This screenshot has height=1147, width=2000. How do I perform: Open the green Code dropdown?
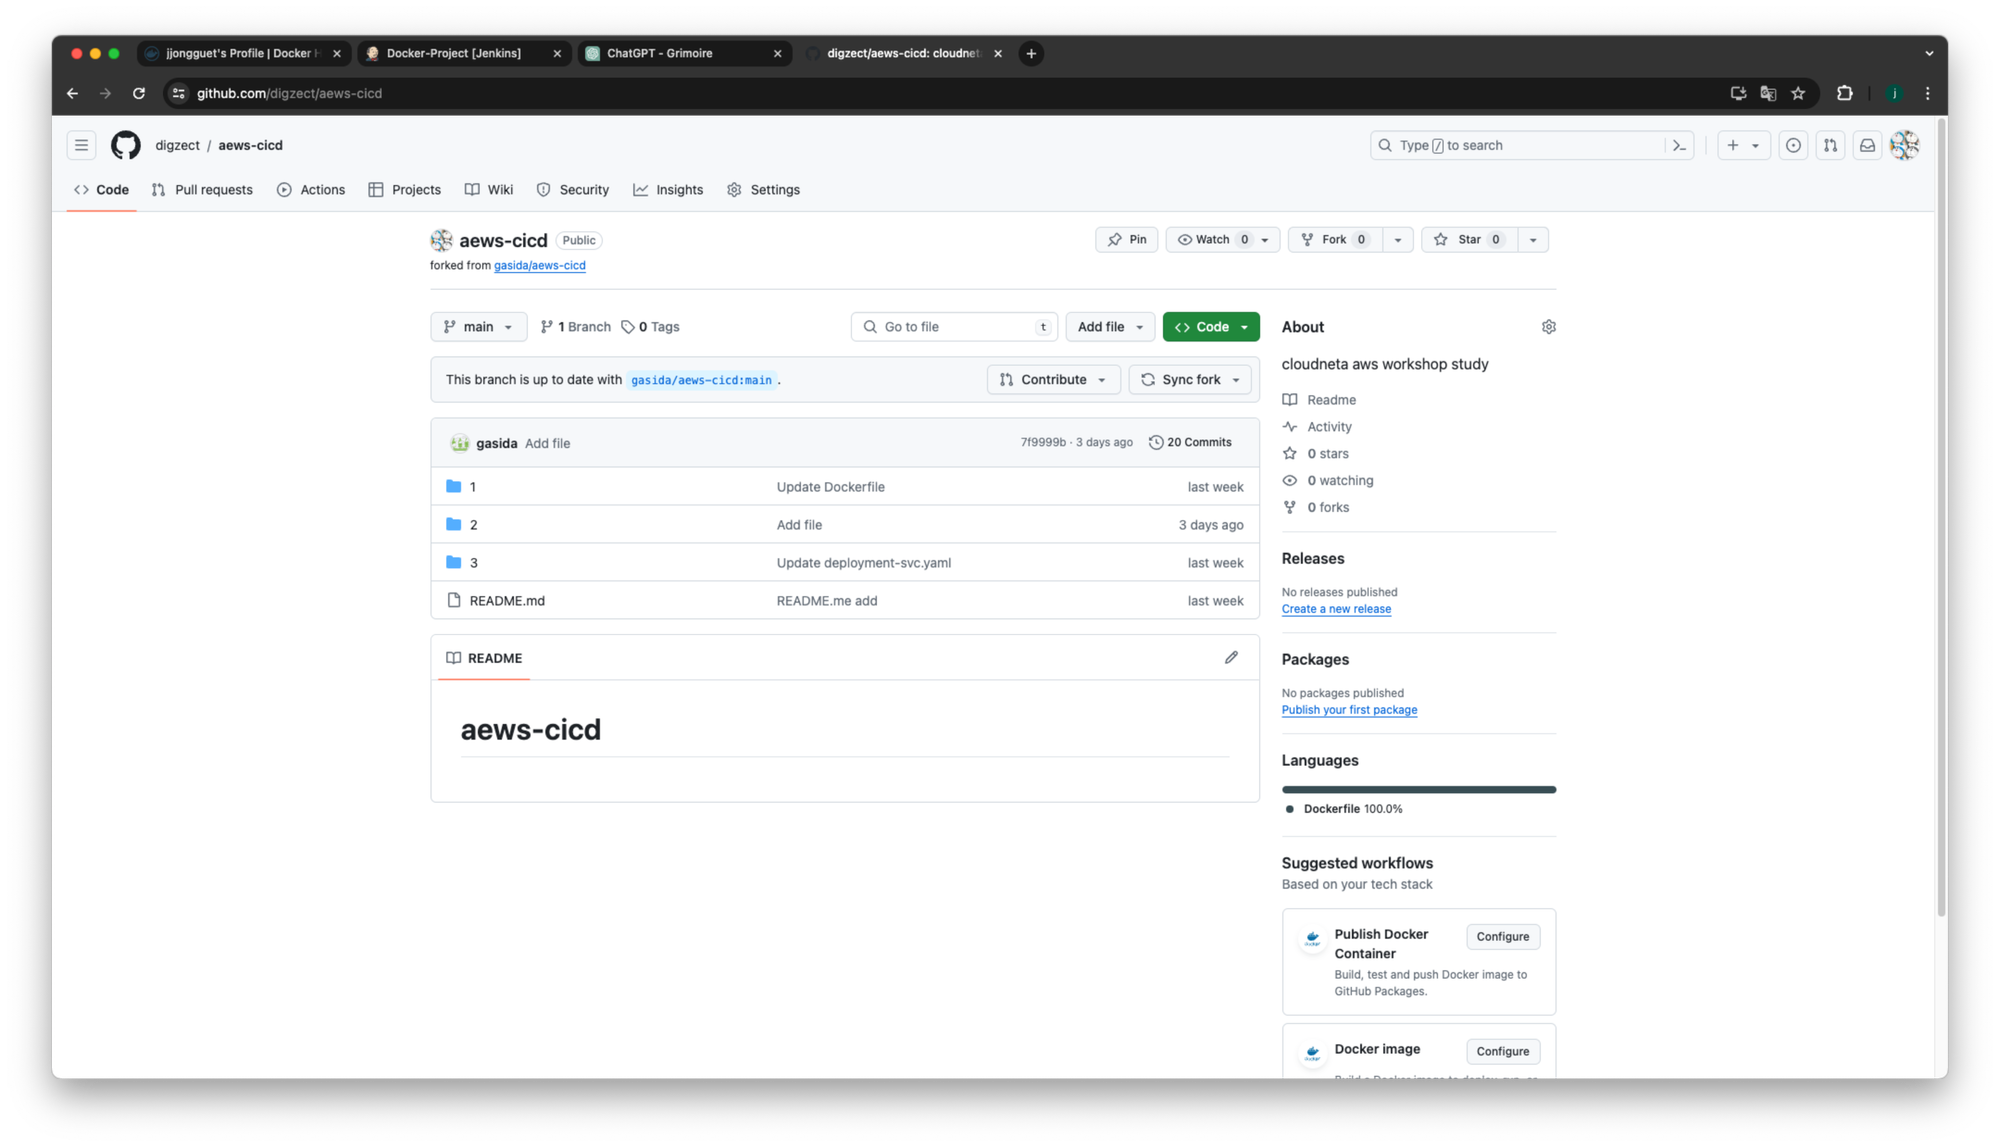[x=1210, y=327]
